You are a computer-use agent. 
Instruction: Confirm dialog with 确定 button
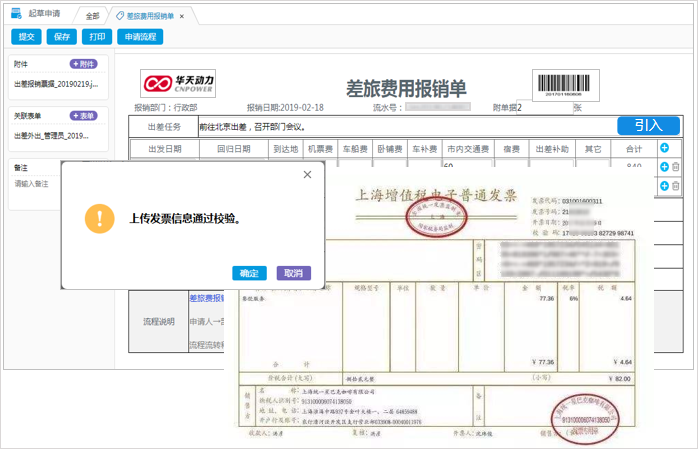(249, 273)
